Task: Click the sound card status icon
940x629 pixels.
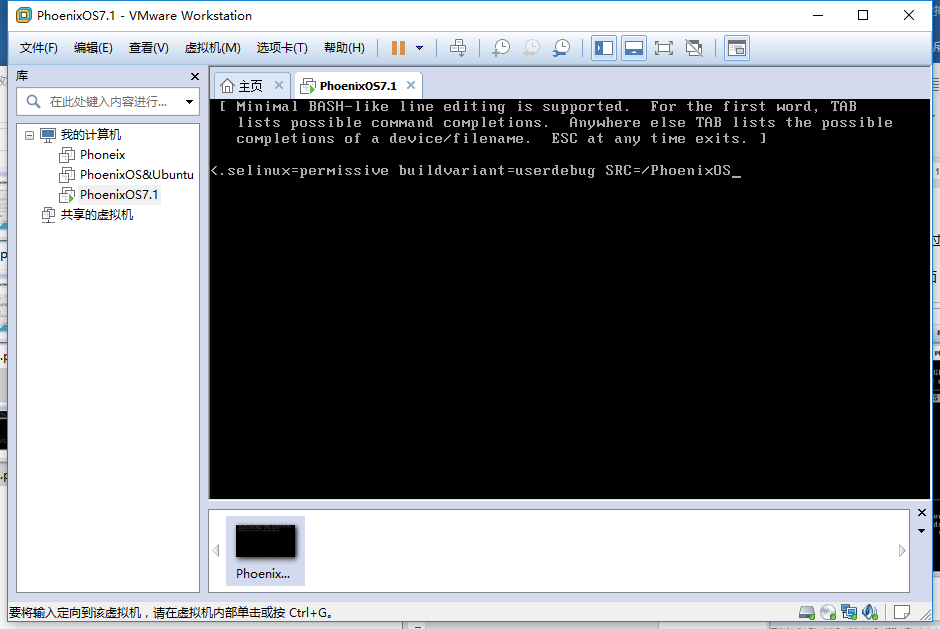Action: tap(870, 612)
